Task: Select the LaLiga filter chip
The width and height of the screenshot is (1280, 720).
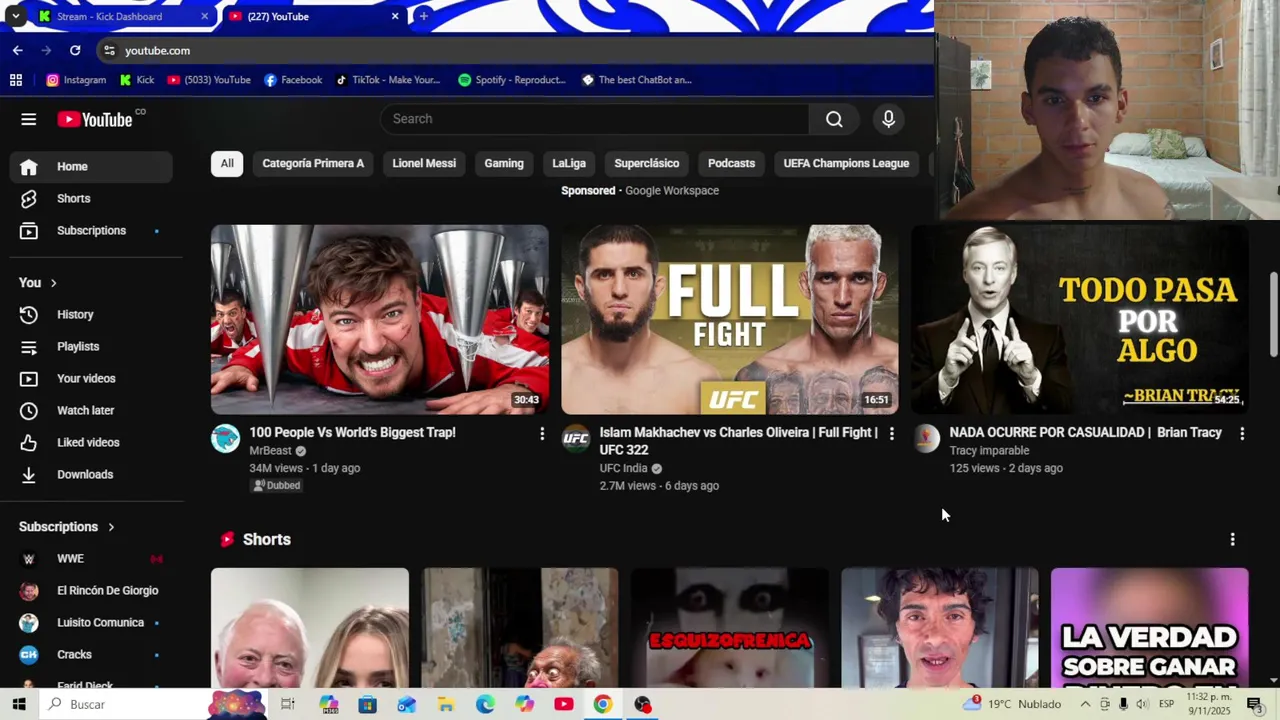Action: click(x=569, y=163)
